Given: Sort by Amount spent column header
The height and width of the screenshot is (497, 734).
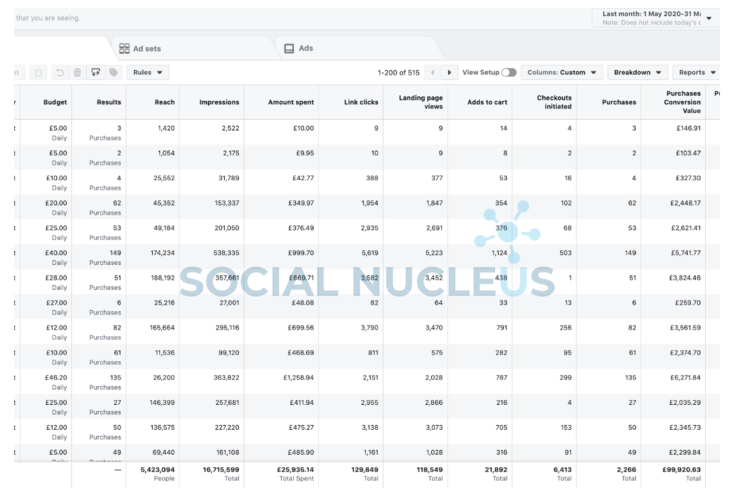Looking at the screenshot, I should pos(292,103).
